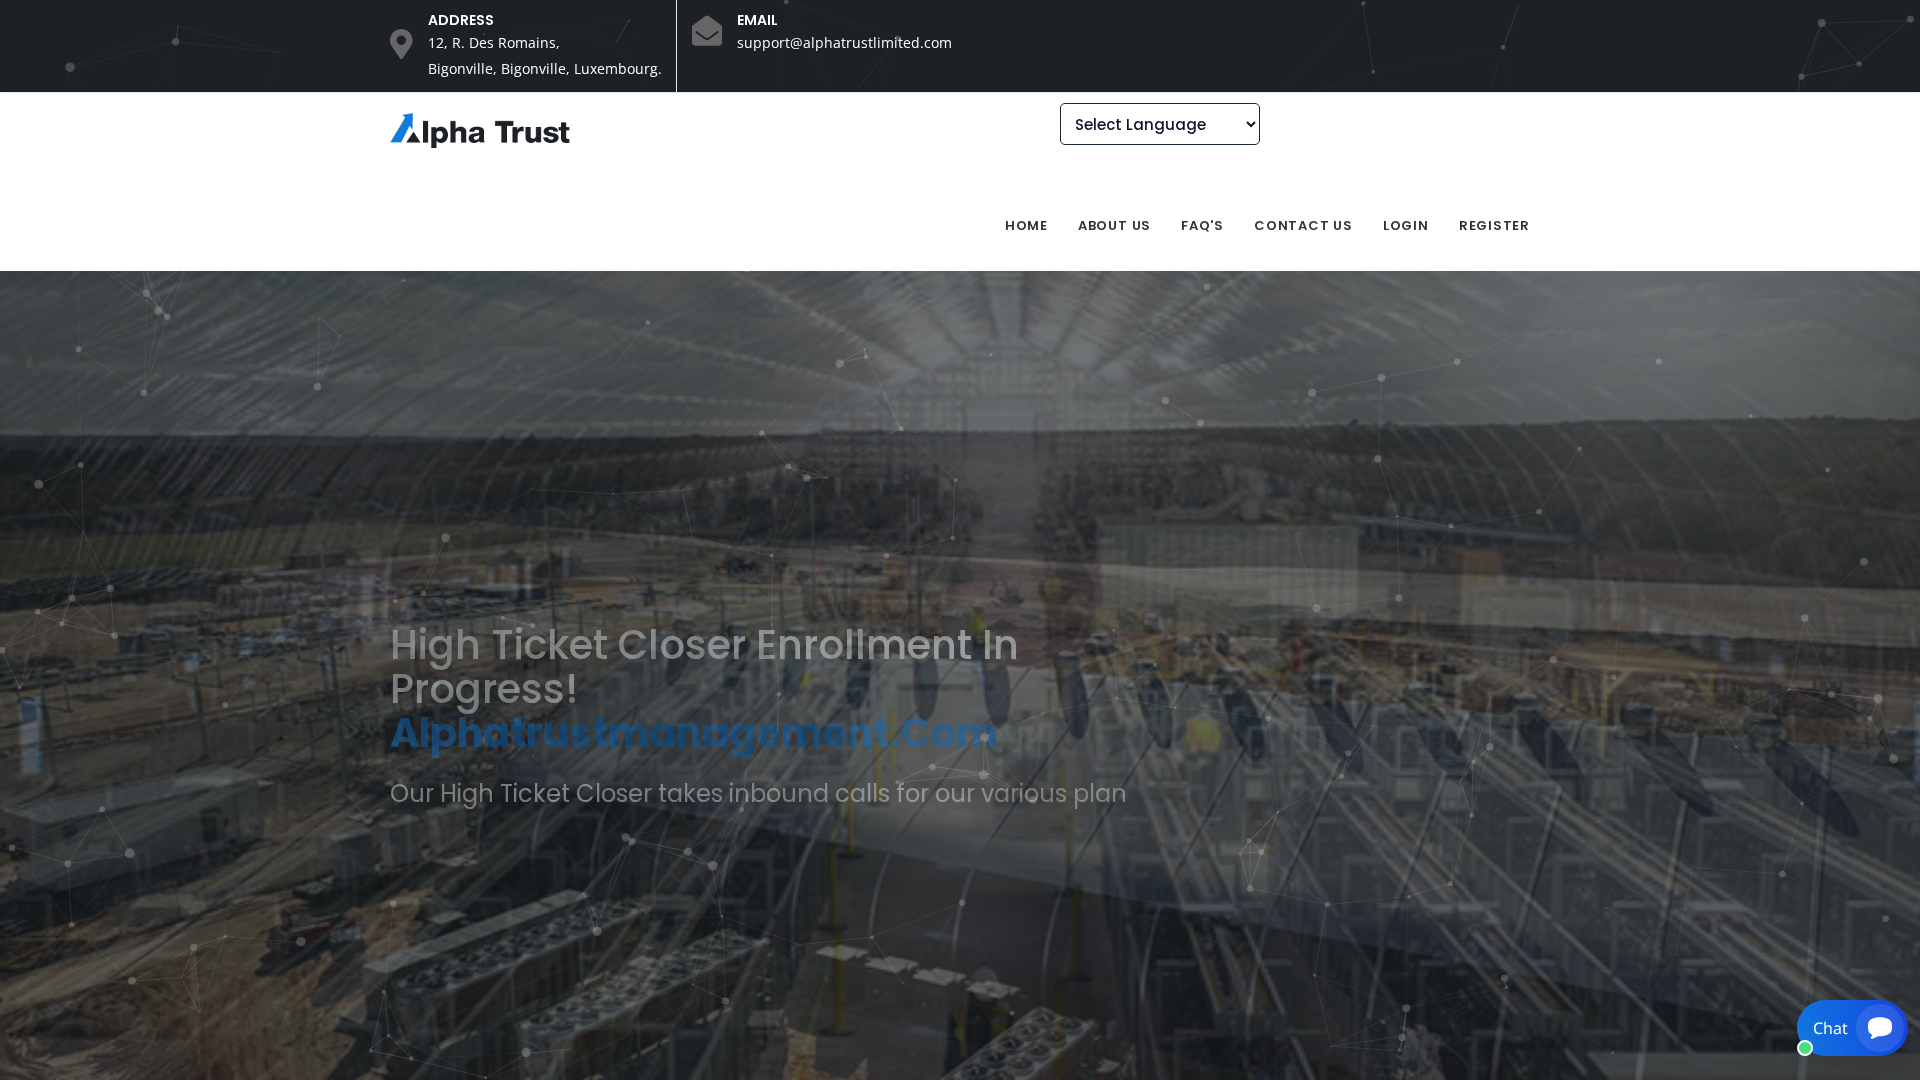Image resolution: width=1920 pixels, height=1080 pixels.
Task: Click the address map pin icon
Action: 401,44
